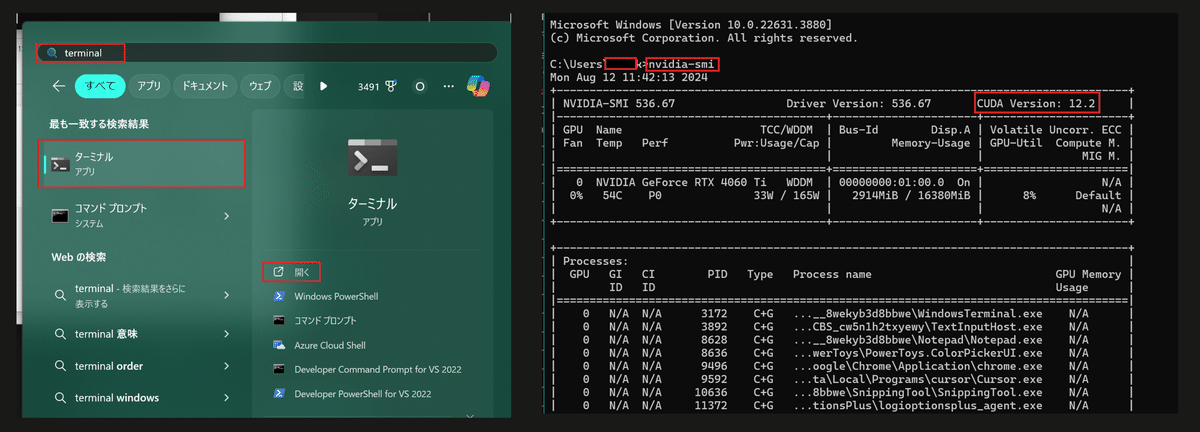Select the ターミナル app best-match result
The height and width of the screenshot is (432, 1200).
click(x=142, y=163)
